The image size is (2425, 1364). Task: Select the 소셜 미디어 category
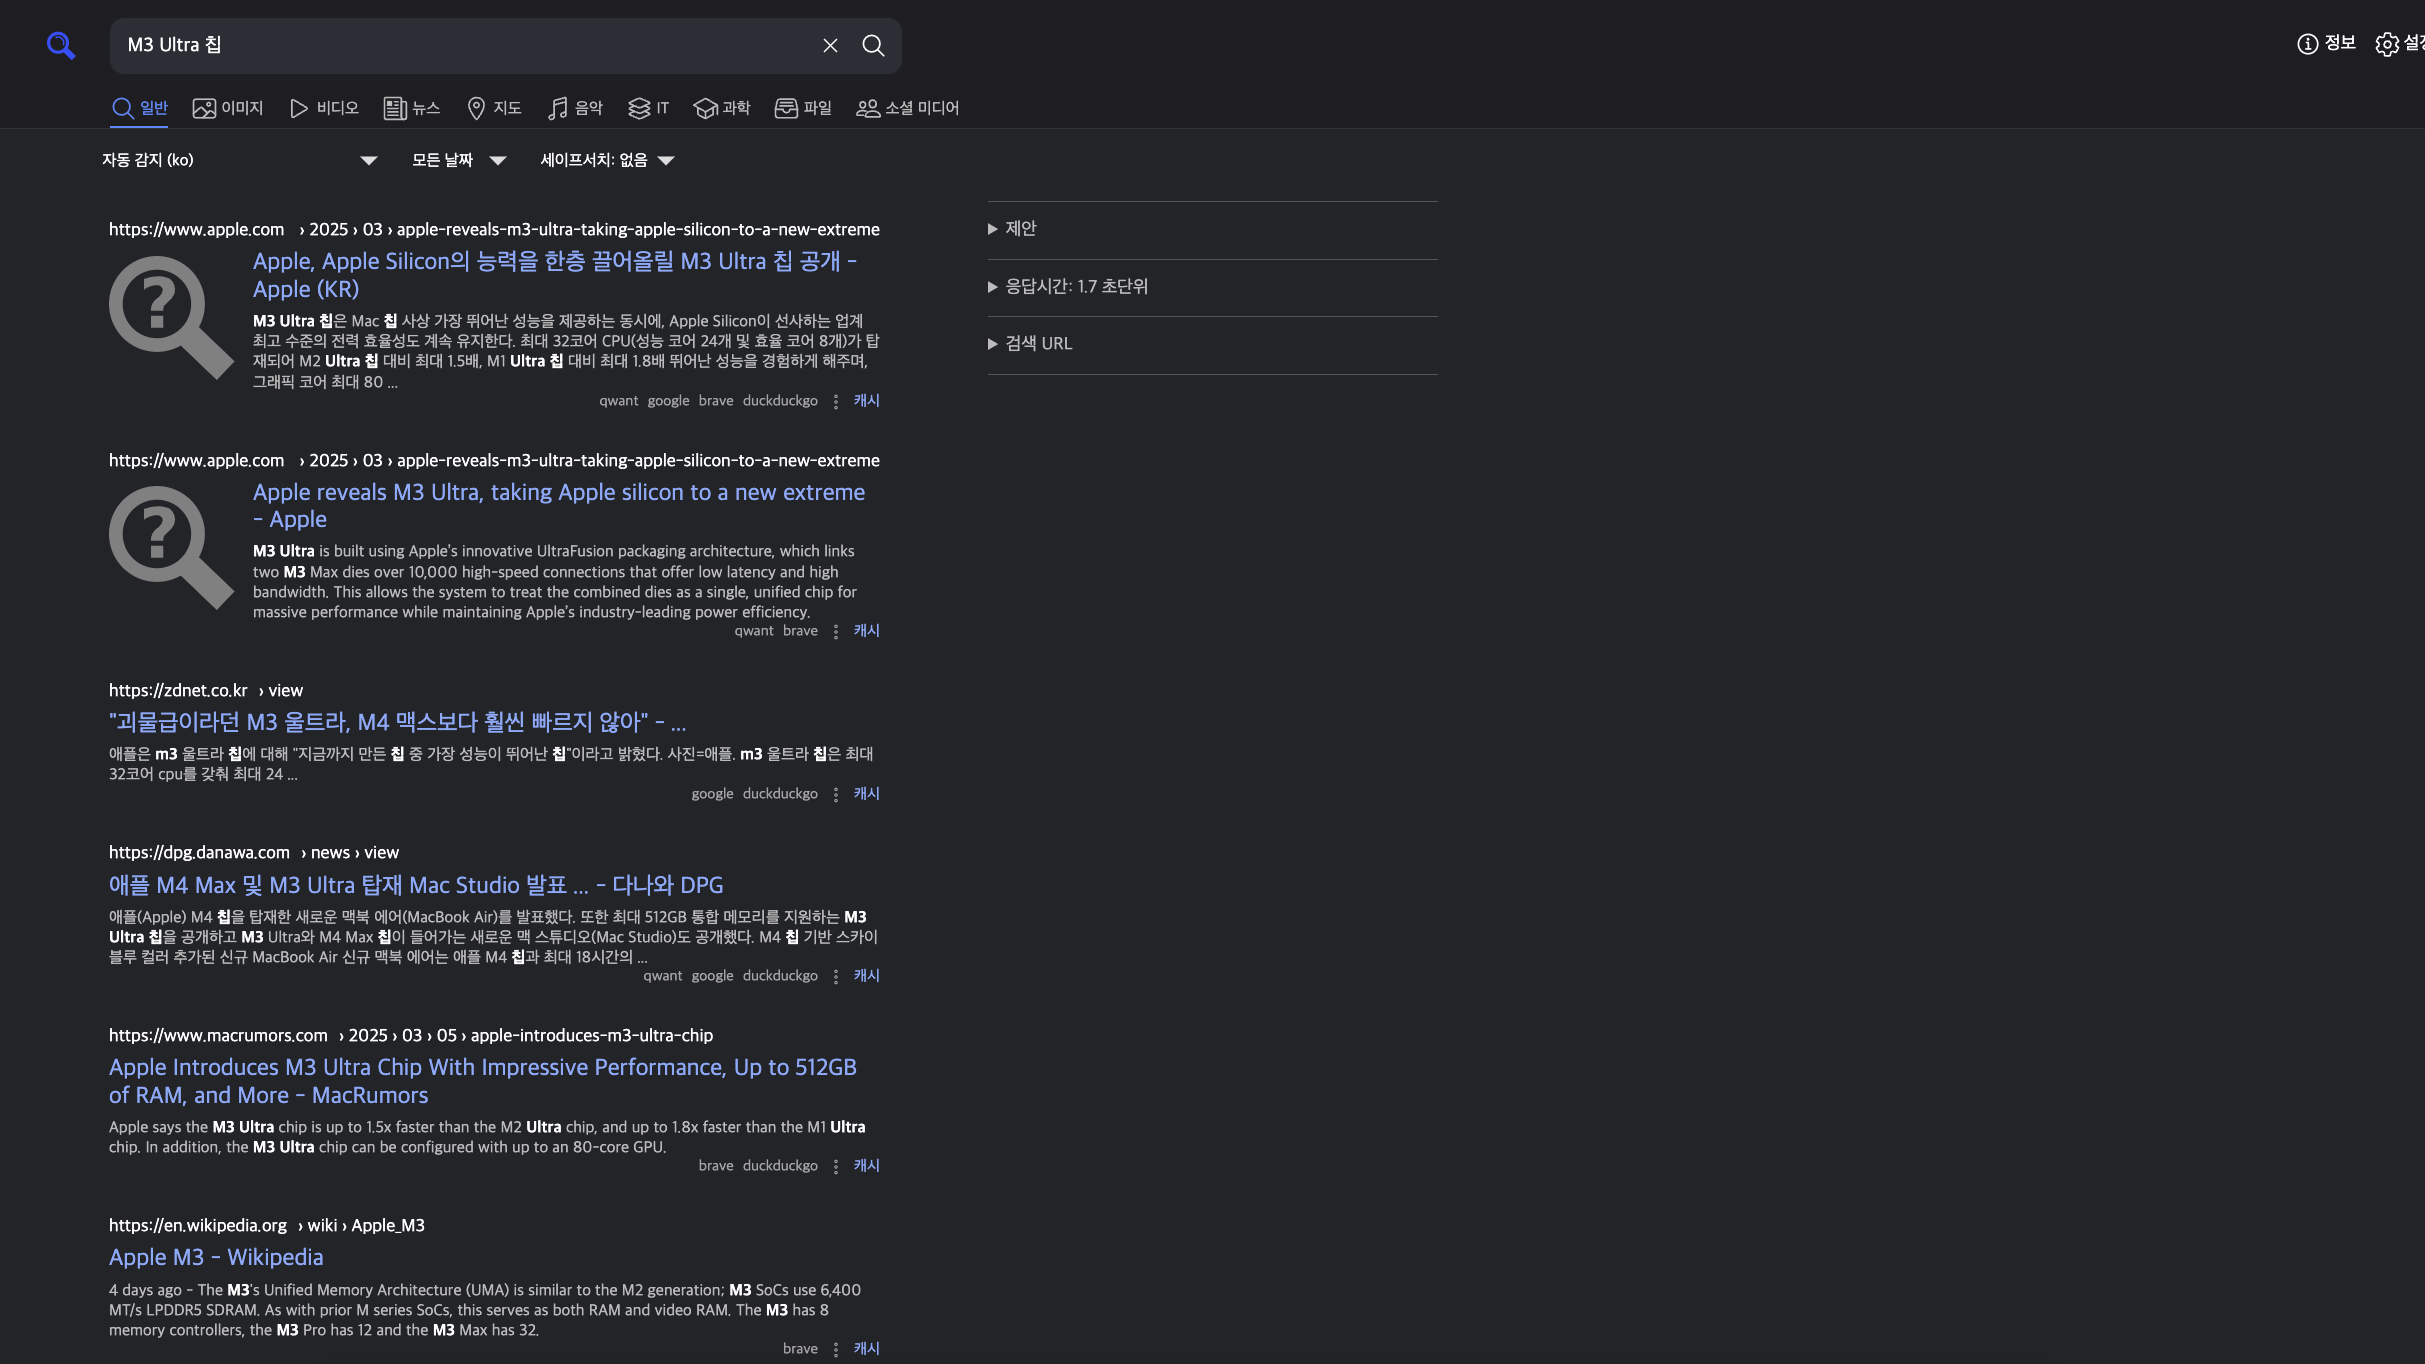(x=907, y=108)
